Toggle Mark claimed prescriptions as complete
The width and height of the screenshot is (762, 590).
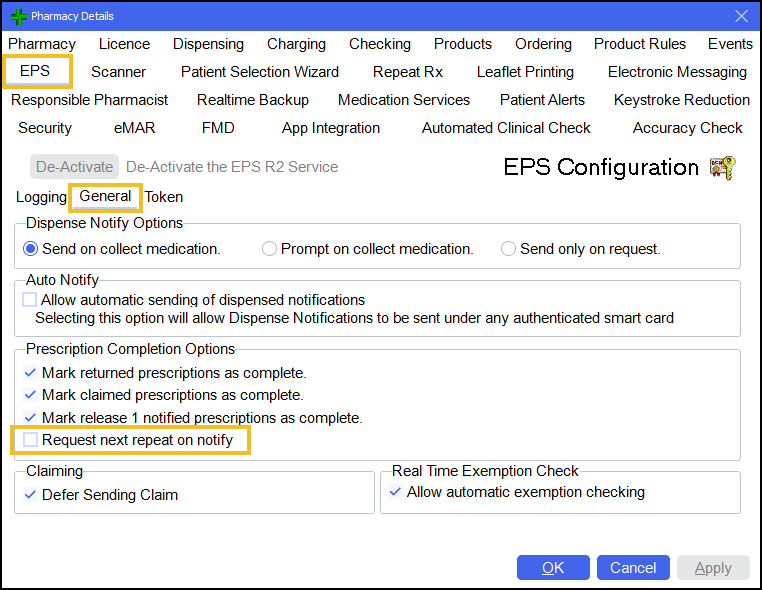click(30, 396)
